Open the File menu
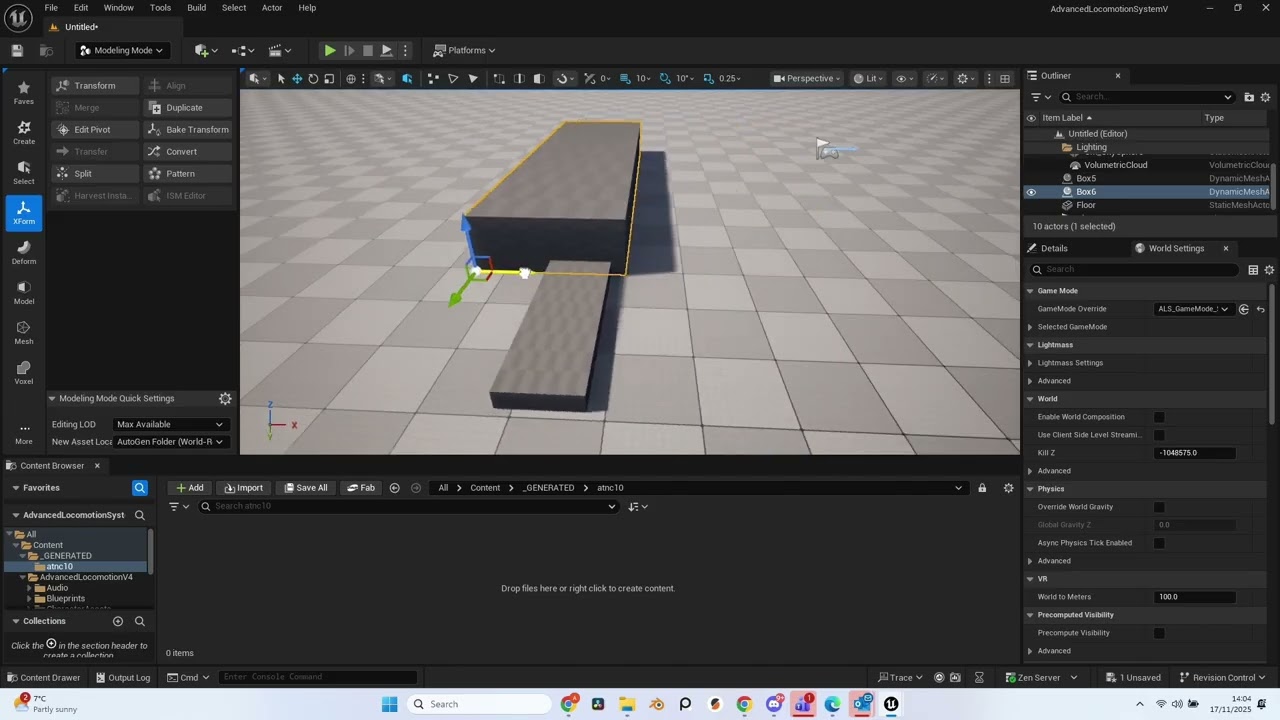The image size is (1280, 720). (51, 8)
